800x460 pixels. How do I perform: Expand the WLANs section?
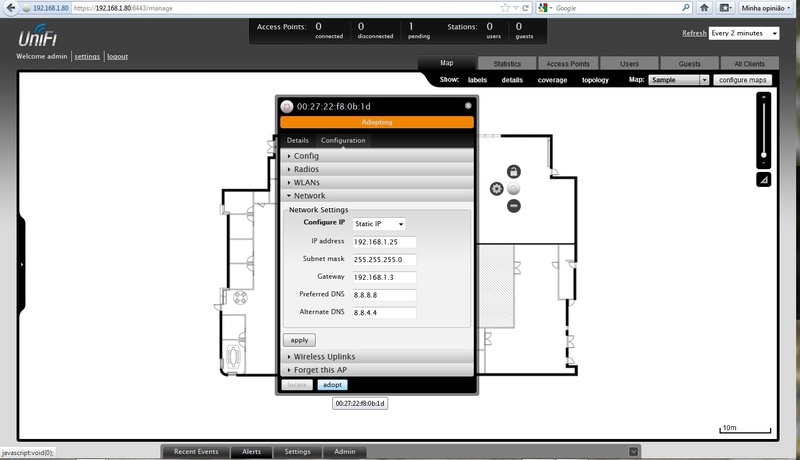[377, 182]
